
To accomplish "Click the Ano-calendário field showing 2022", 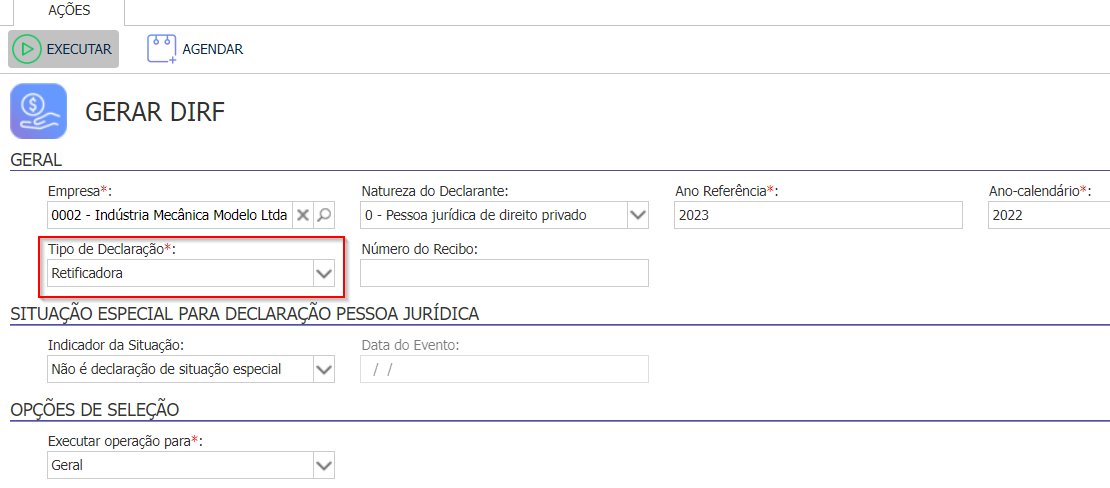I will point(1048,215).
